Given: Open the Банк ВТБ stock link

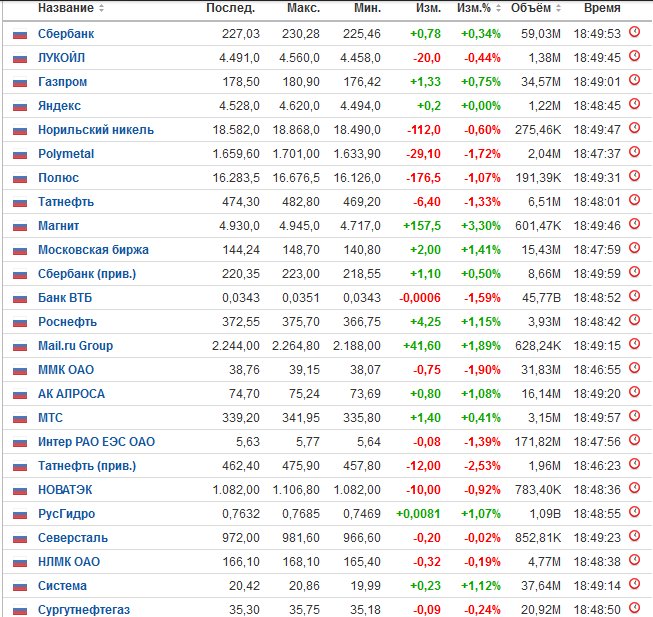Looking at the screenshot, I should pyautogui.click(x=65, y=298).
